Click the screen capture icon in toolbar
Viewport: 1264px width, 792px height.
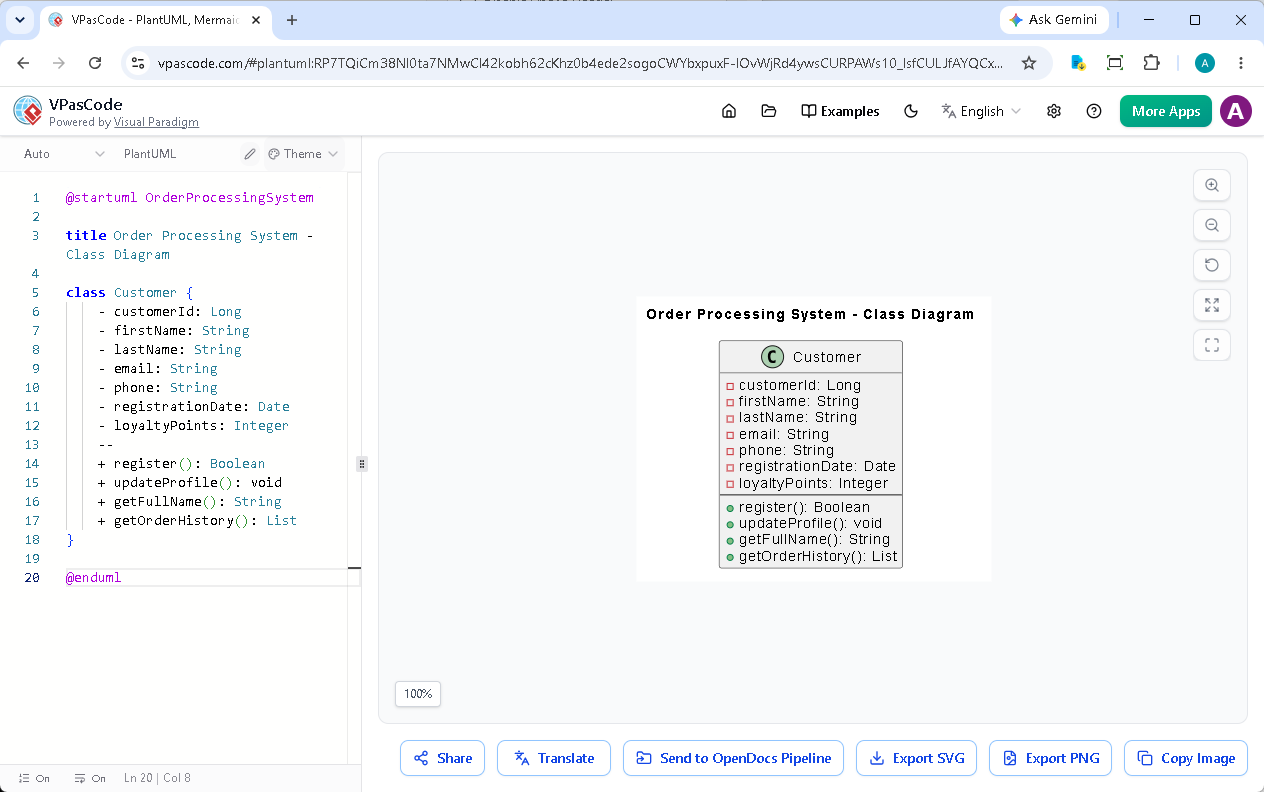tap(1115, 63)
